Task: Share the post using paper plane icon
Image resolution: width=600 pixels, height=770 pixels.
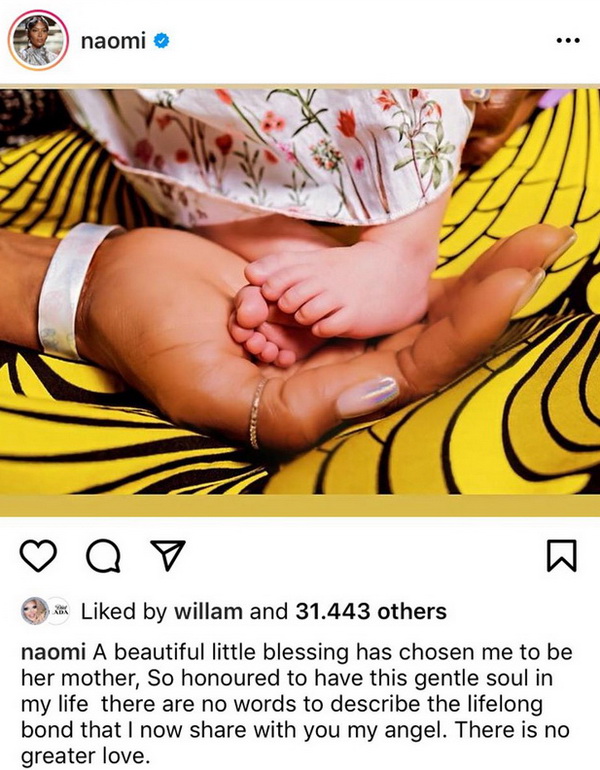Action: click(x=167, y=555)
